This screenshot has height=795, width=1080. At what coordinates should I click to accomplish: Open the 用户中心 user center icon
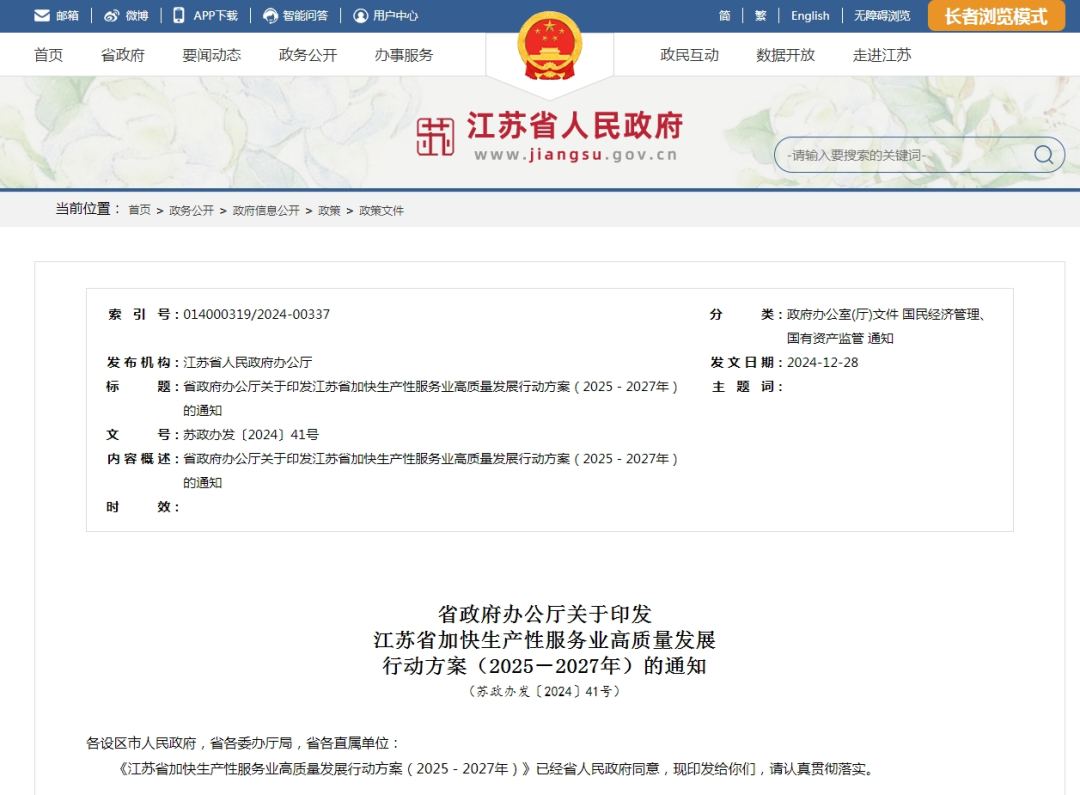pos(362,15)
